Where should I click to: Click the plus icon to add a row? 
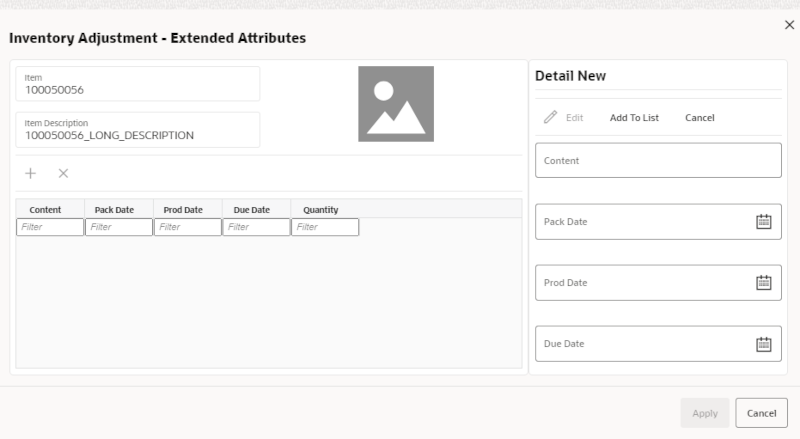point(31,174)
